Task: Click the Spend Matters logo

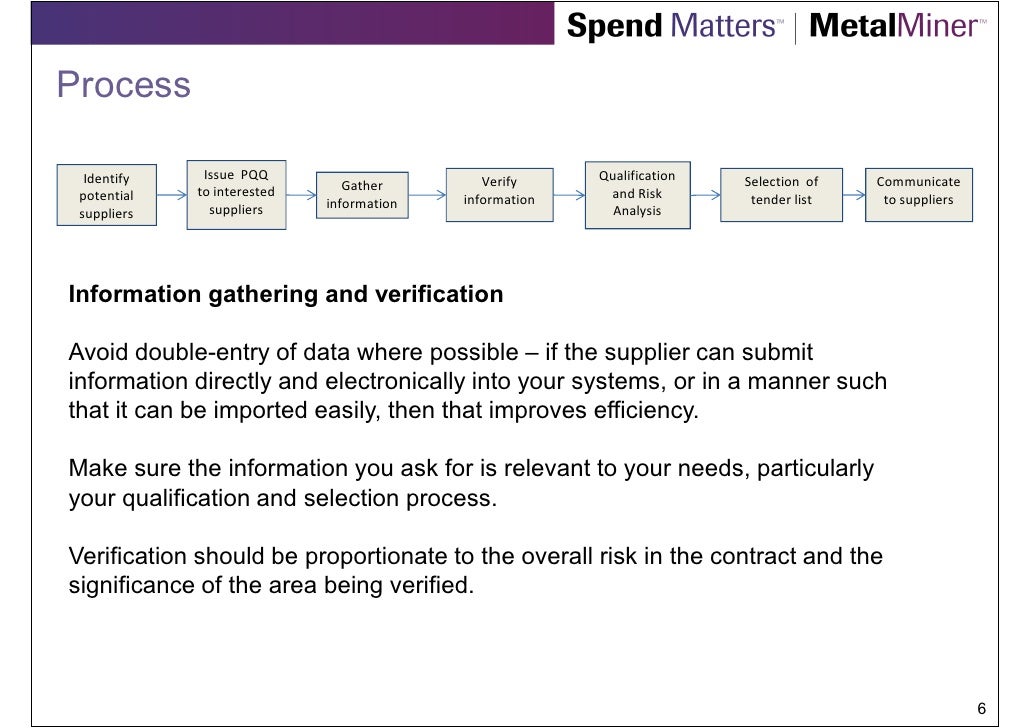Action: tap(675, 26)
